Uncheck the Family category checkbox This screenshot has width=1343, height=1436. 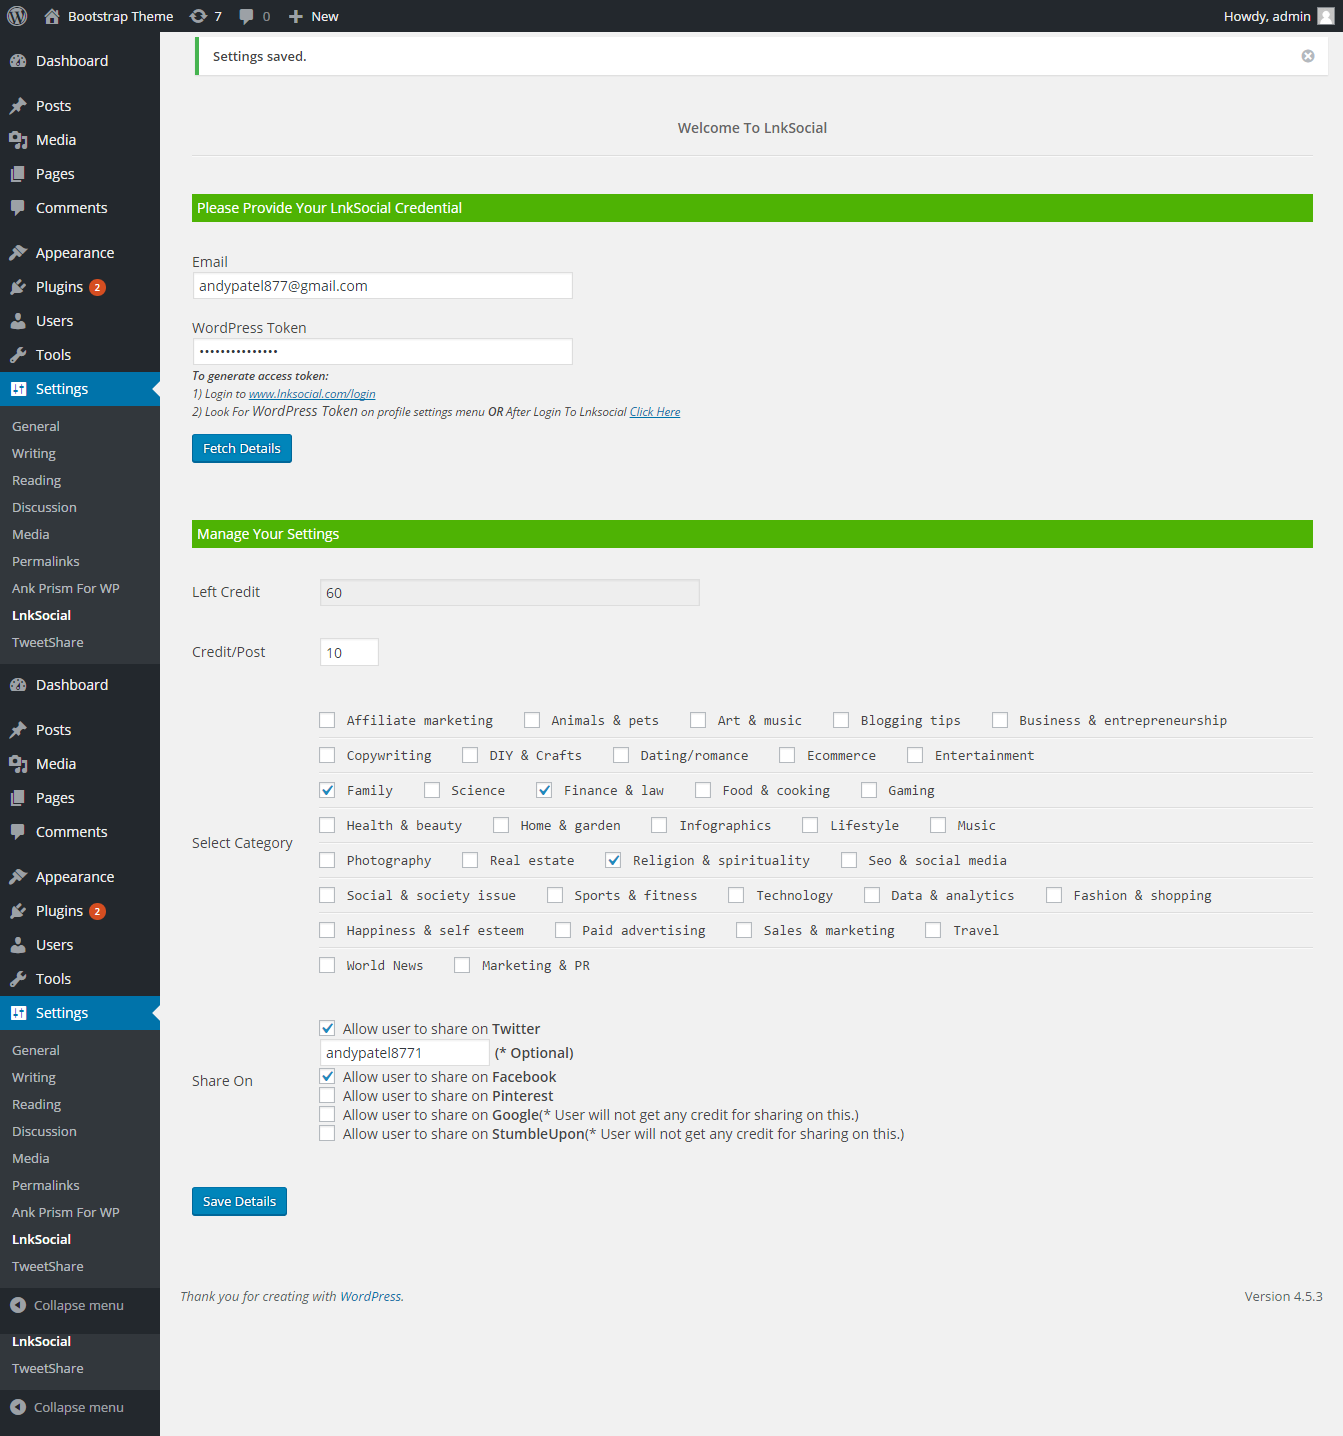click(x=327, y=790)
